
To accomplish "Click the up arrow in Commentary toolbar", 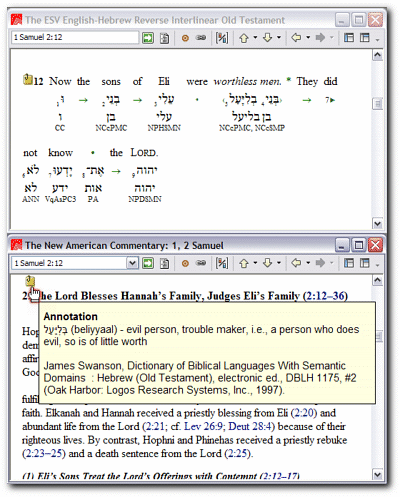I will 244,263.
